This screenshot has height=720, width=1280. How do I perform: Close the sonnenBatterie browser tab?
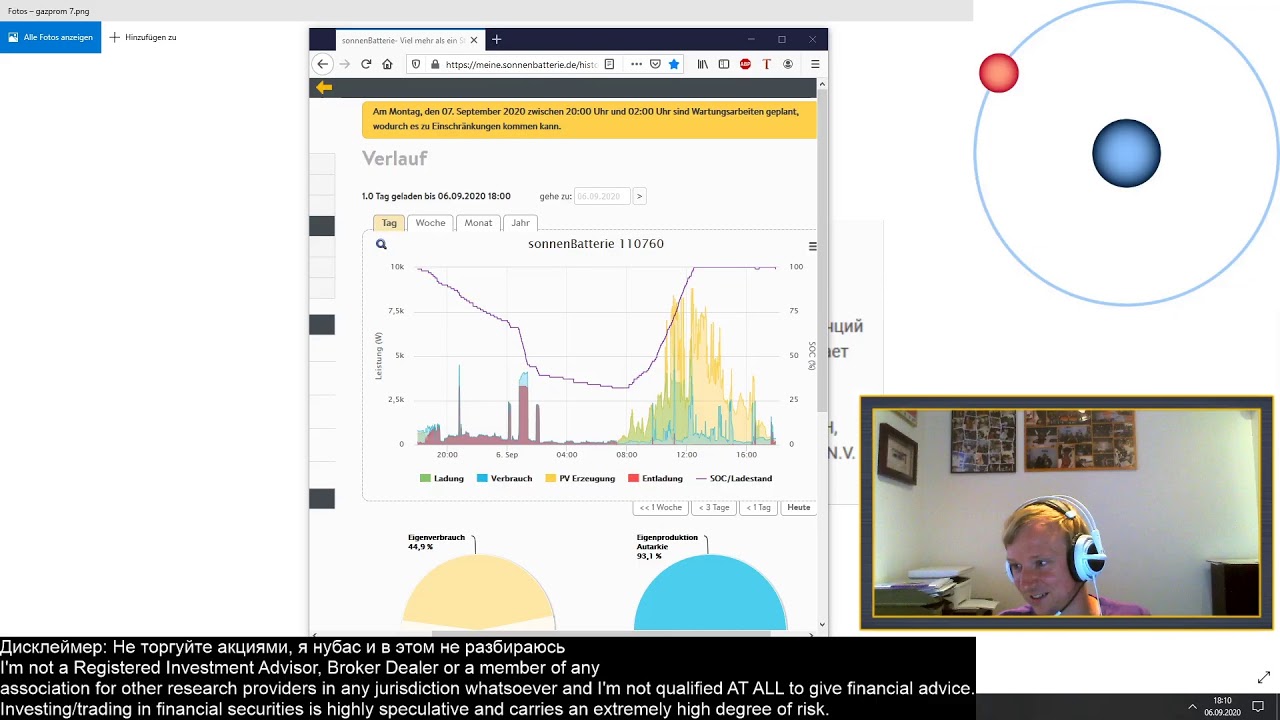[x=474, y=40]
